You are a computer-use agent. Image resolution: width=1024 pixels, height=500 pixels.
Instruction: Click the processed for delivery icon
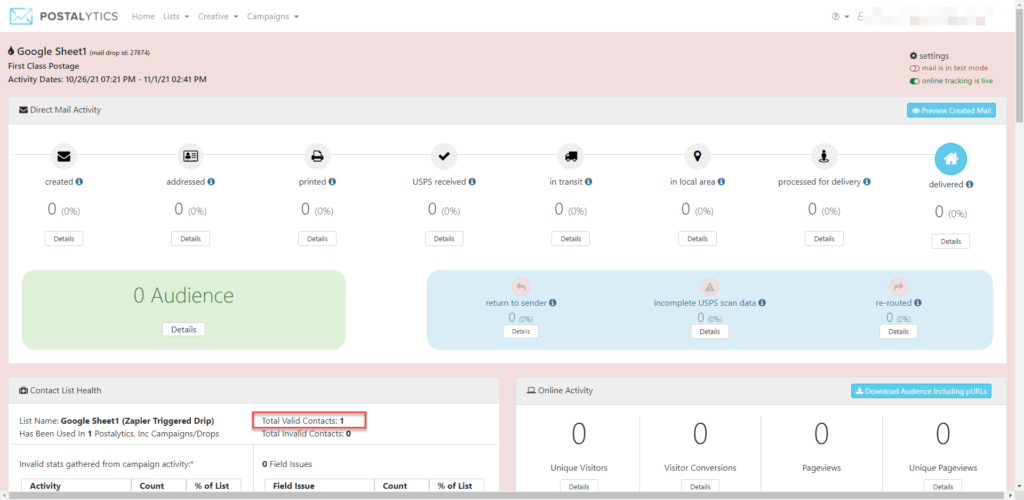click(824, 157)
